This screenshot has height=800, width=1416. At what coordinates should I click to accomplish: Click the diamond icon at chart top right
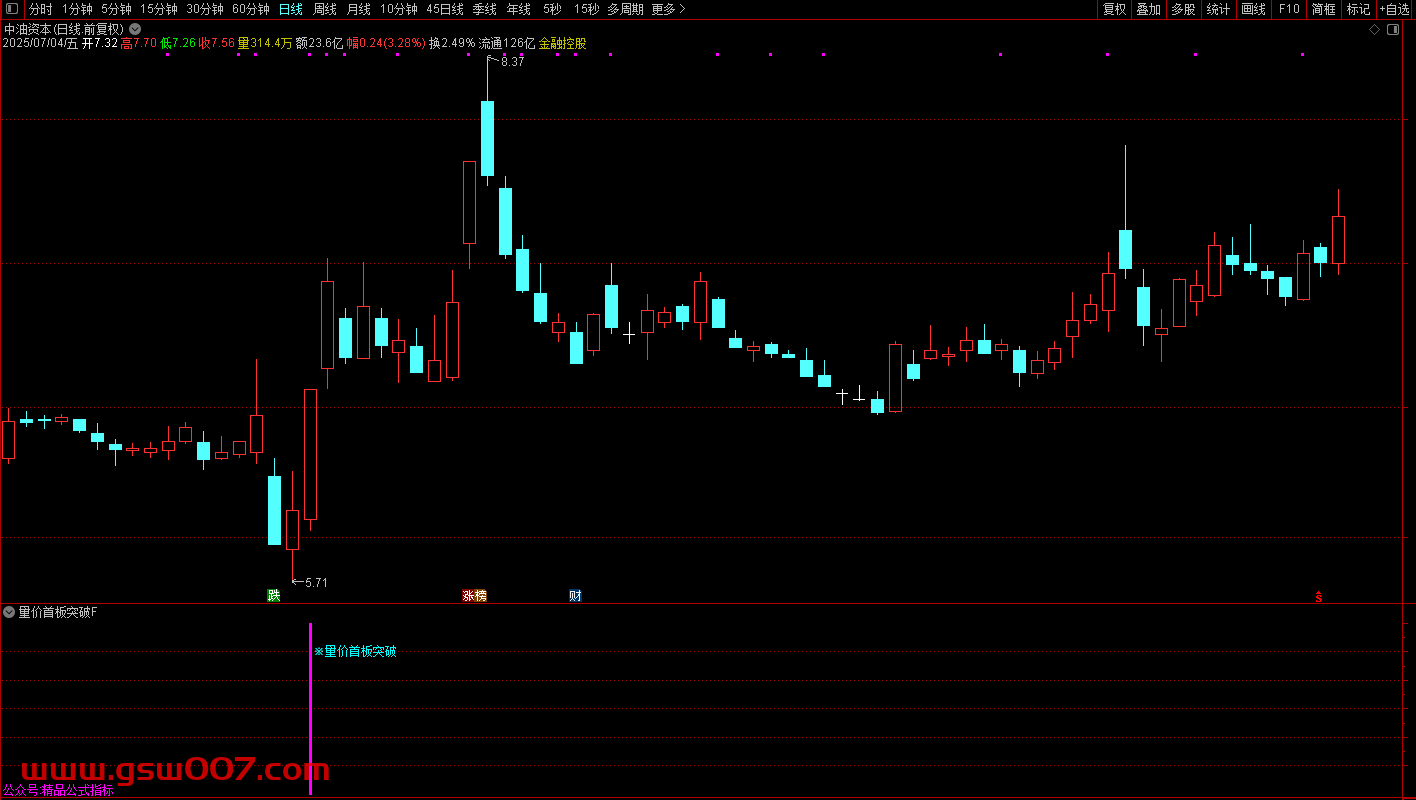click(x=1375, y=29)
